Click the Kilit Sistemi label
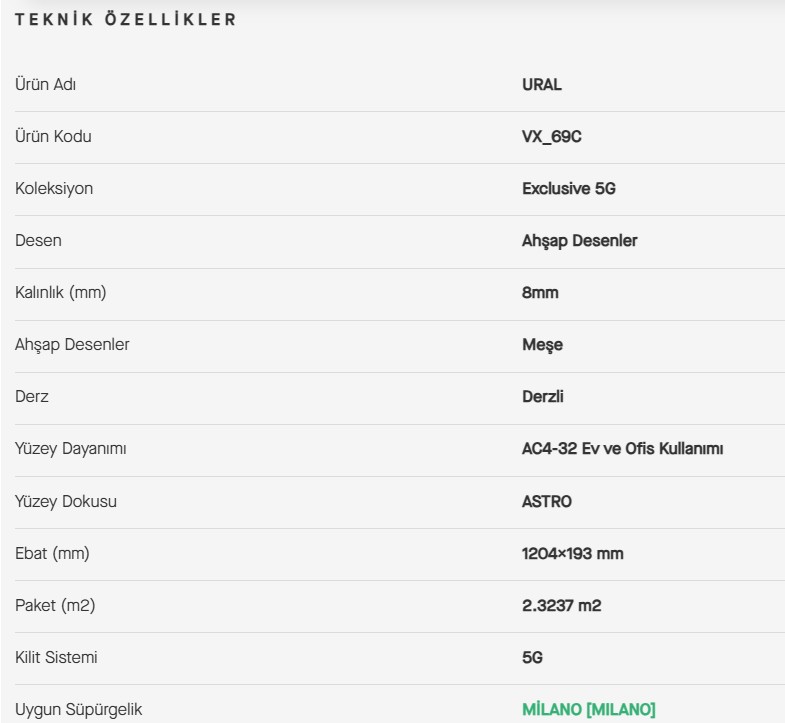The width and height of the screenshot is (785, 723). pos(56,657)
